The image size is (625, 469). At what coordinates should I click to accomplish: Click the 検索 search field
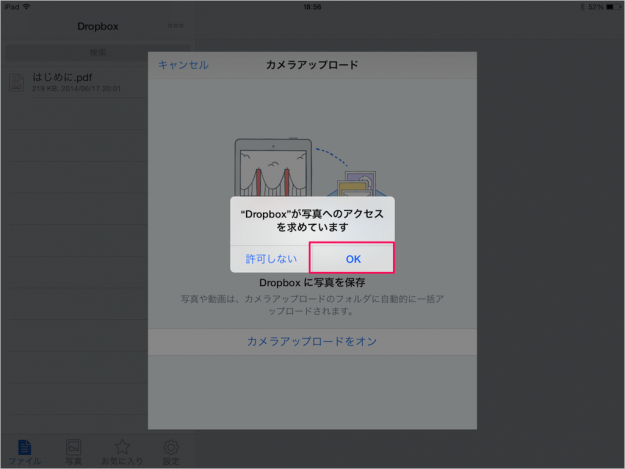pyautogui.click(x=98, y=53)
